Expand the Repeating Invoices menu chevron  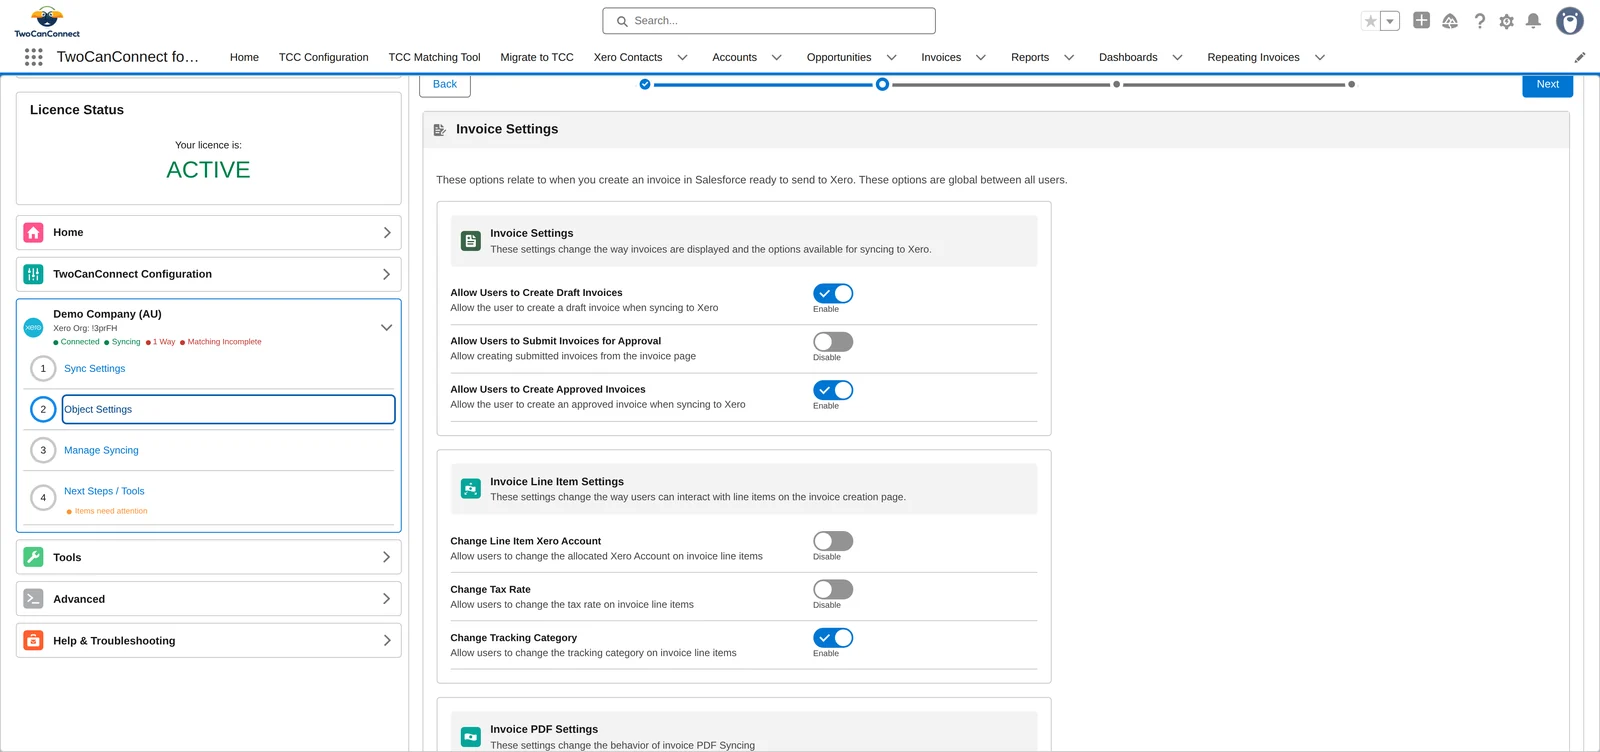1320,58
